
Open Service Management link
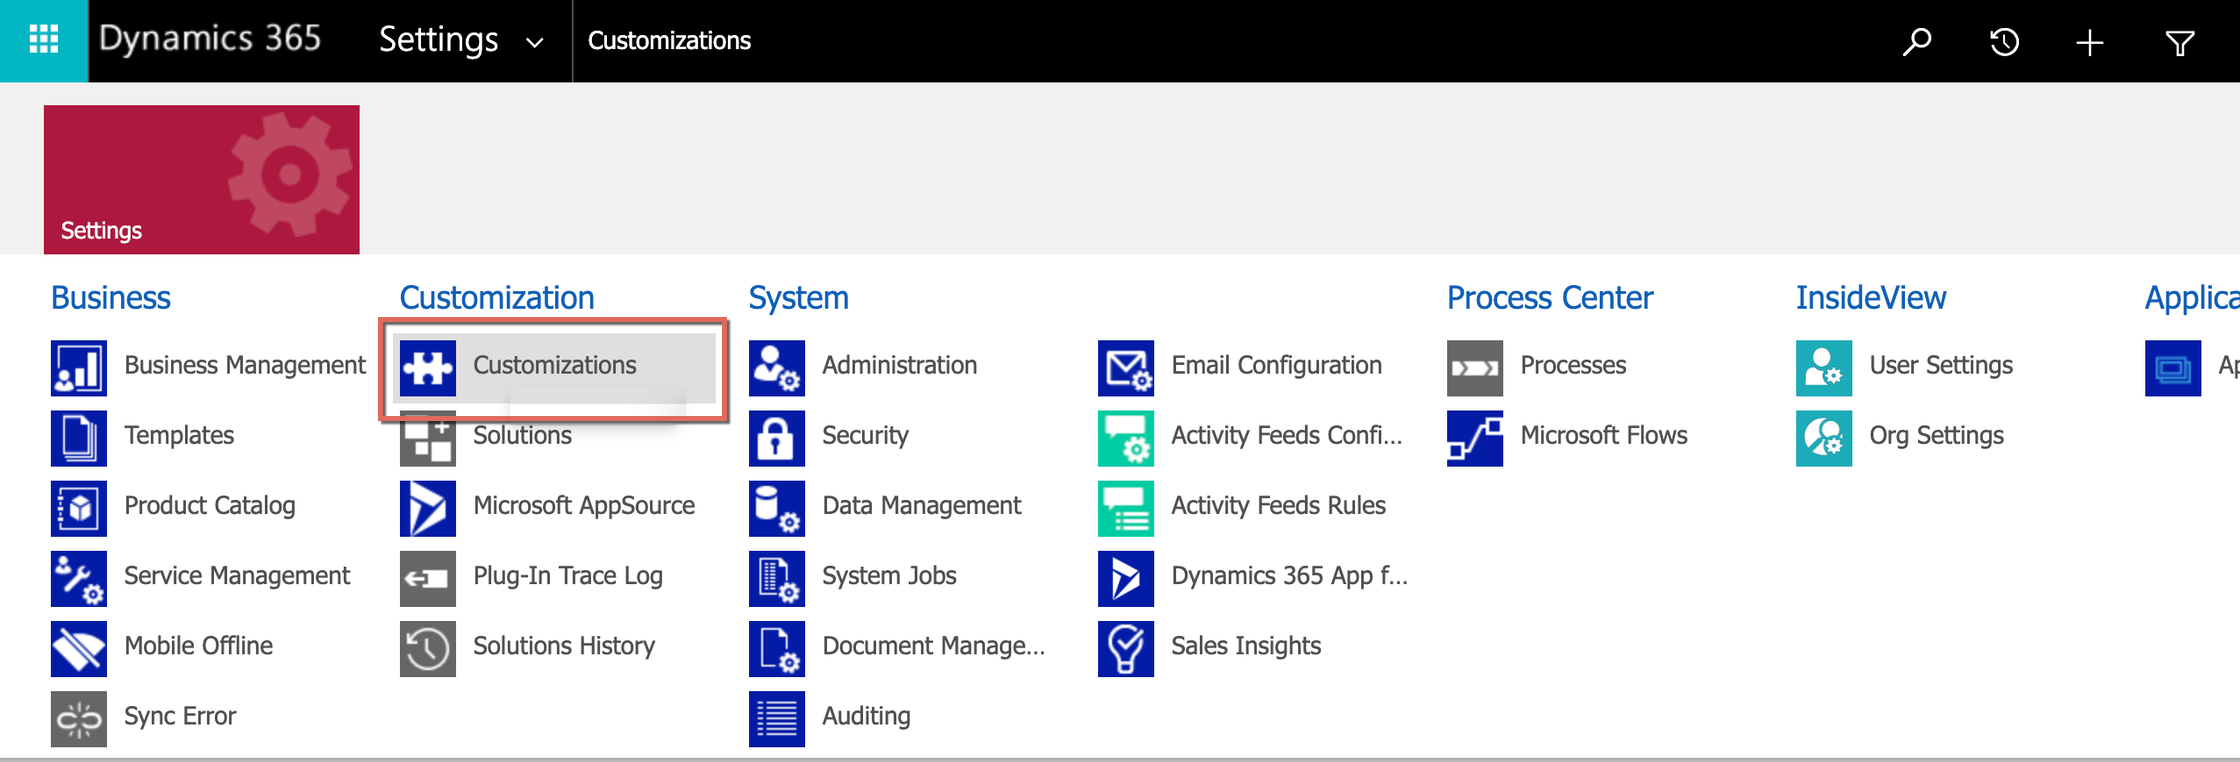tap(237, 575)
